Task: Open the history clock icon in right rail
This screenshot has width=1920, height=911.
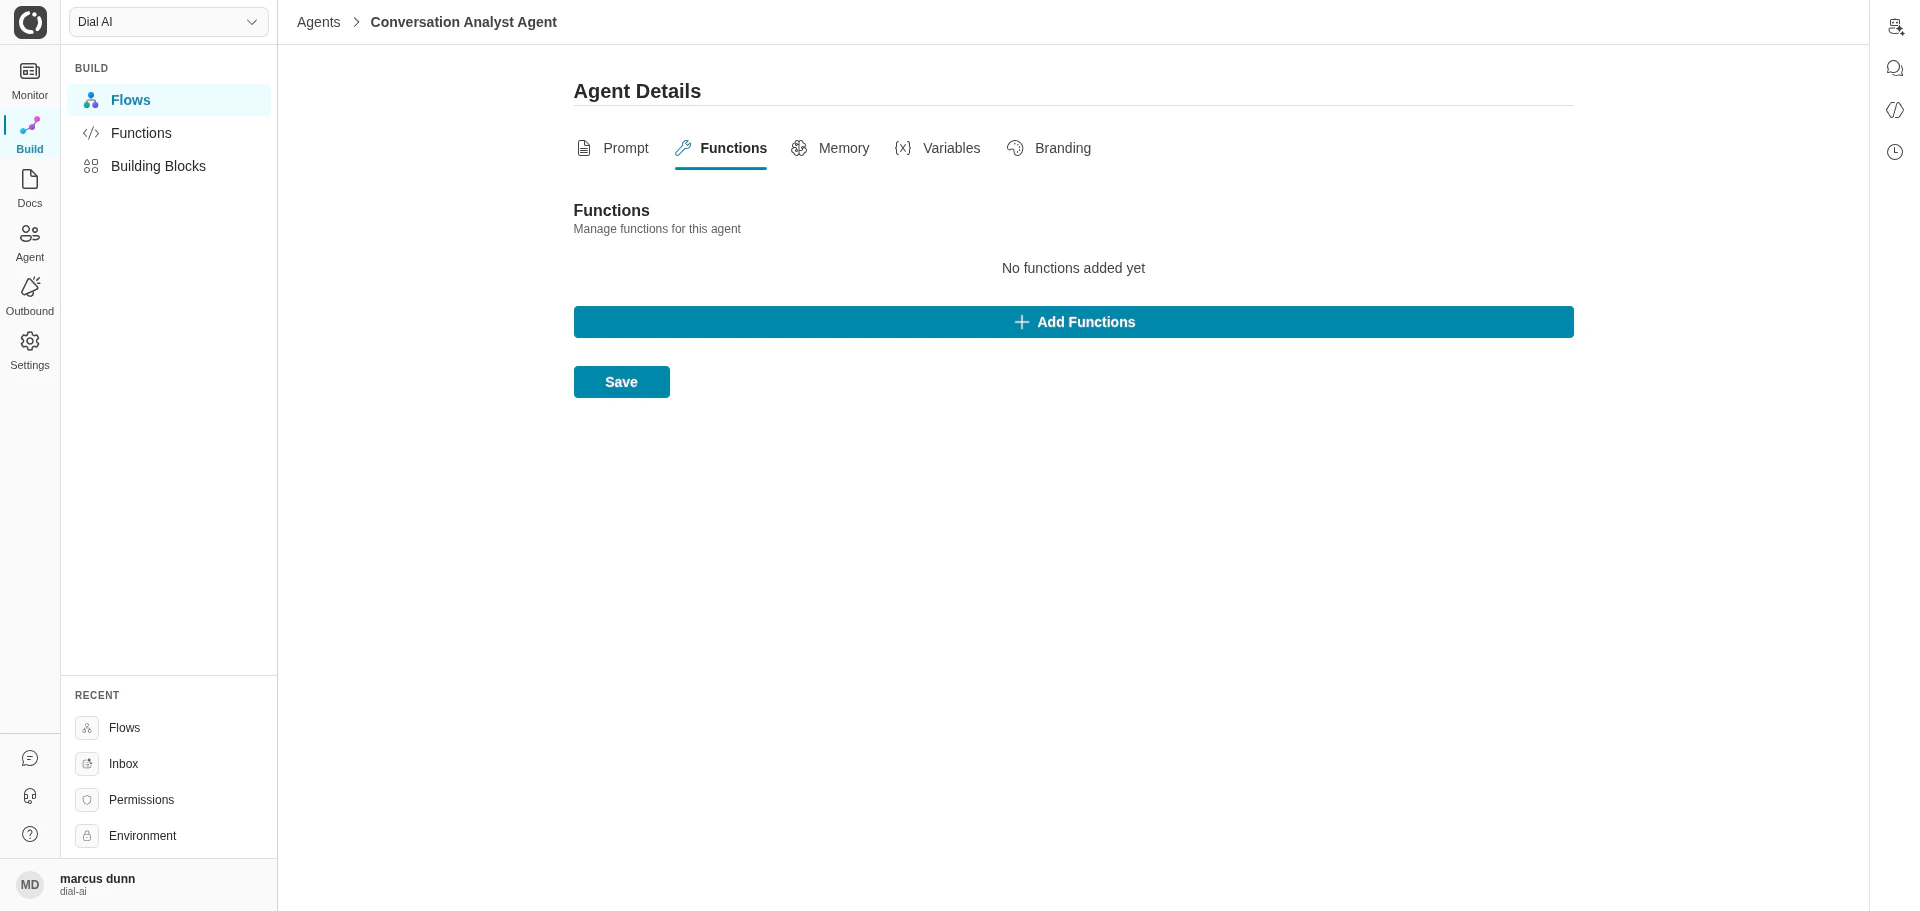Action: coord(1895,152)
